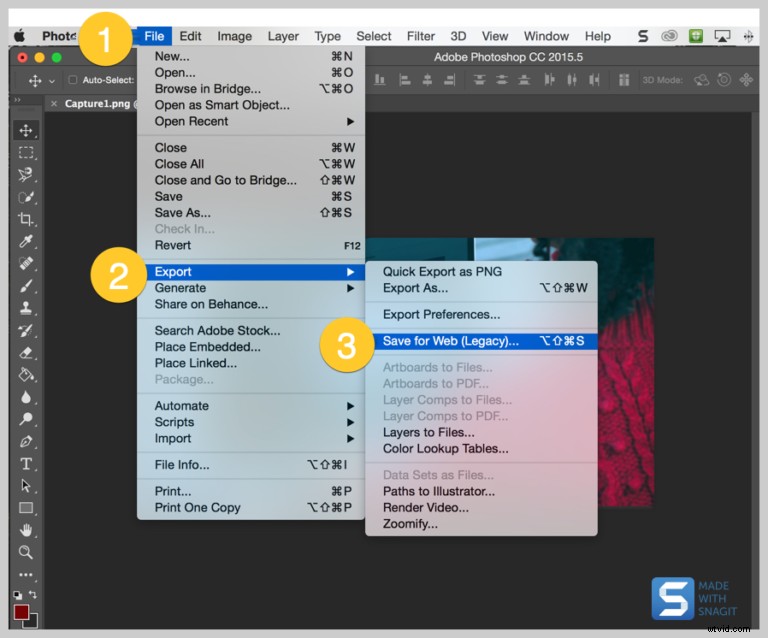Expand the Scripts submenu
Screen dimensions: 768x638
pos(251,422)
